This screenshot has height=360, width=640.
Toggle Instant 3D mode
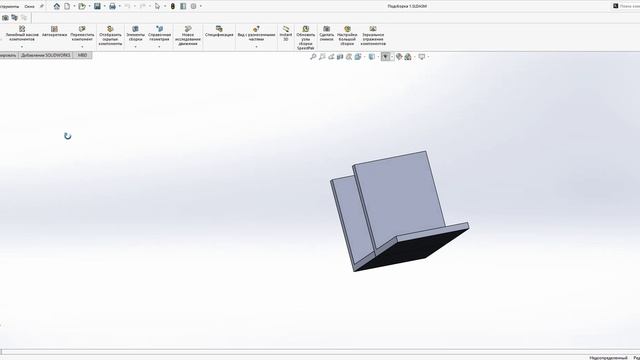point(286,33)
